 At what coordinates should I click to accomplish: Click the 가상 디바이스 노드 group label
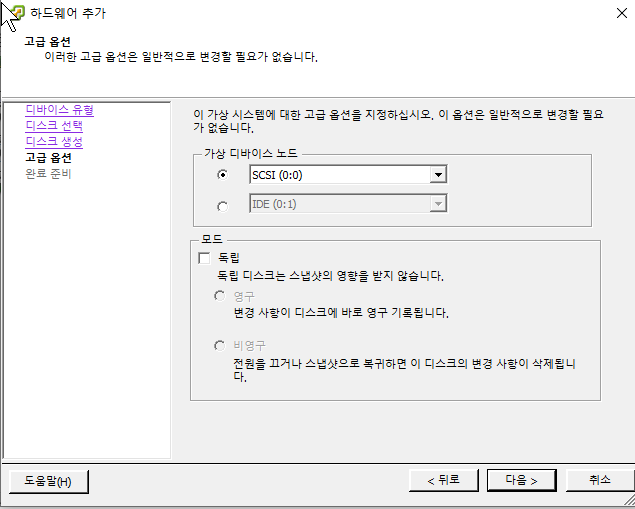tap(251, 153)
